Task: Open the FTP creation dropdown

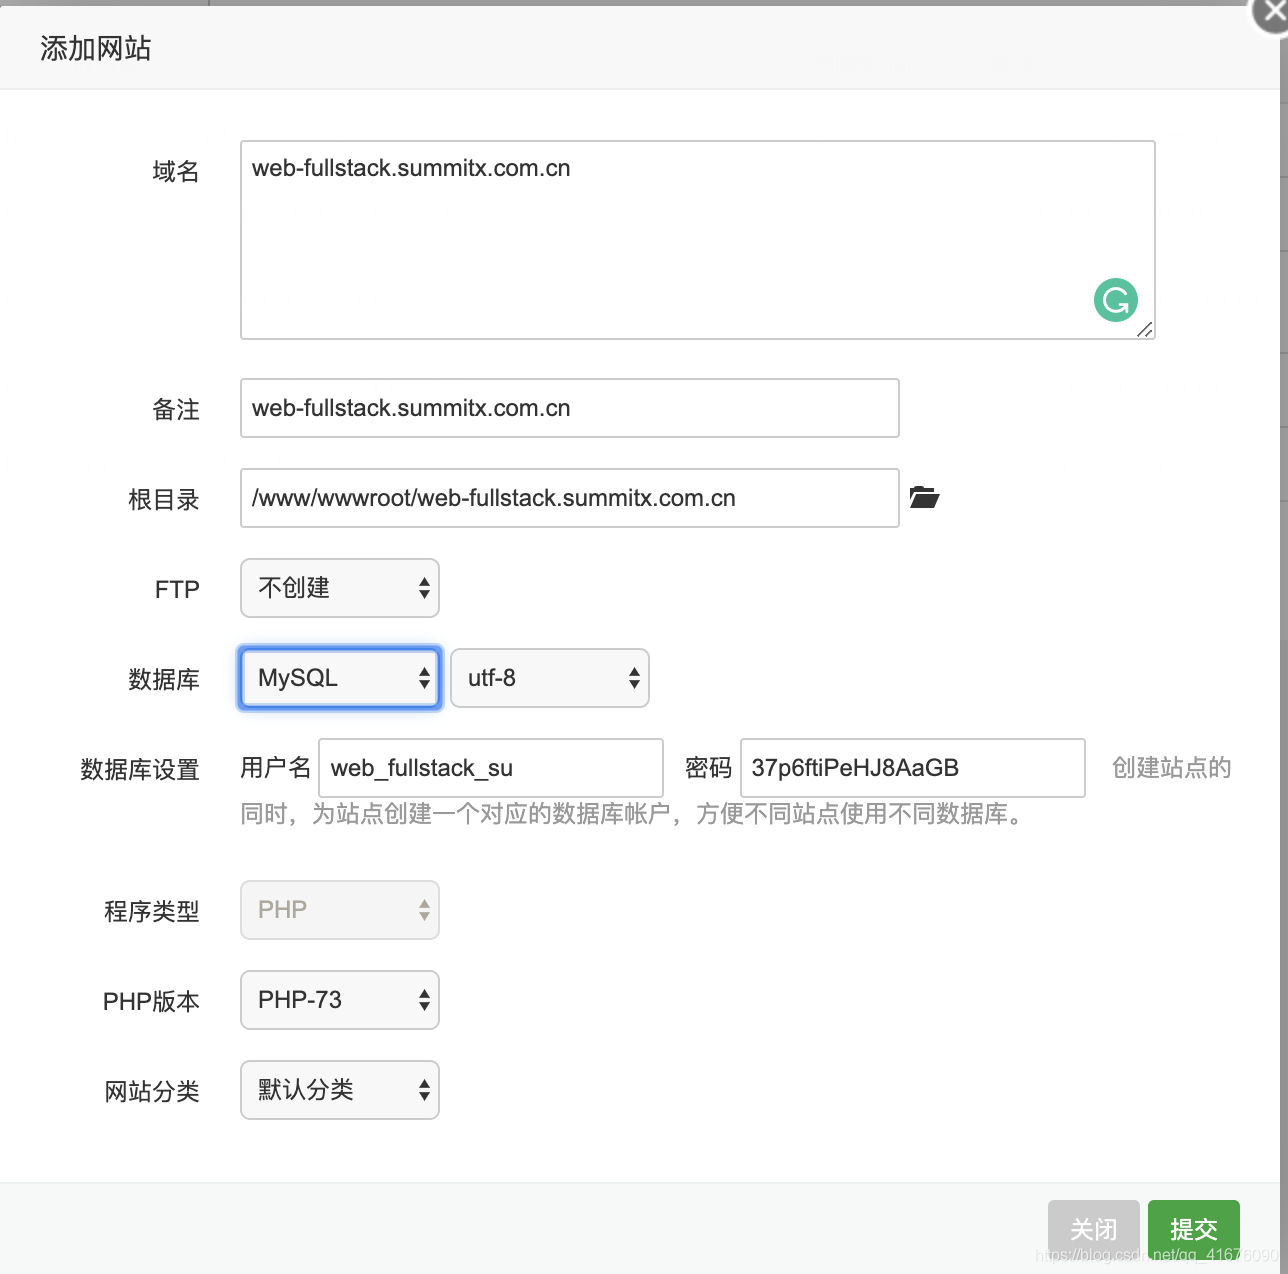Action: (339, 588)
